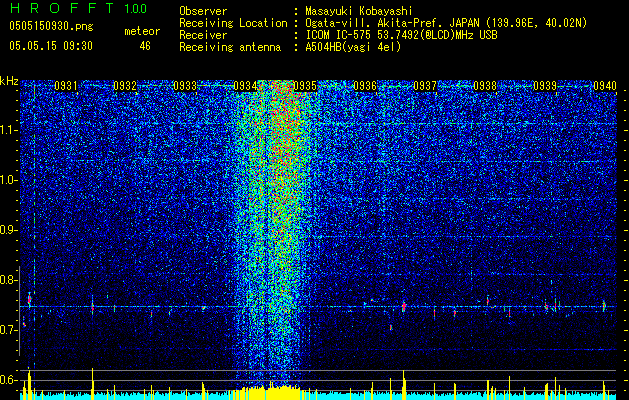The image size is (629, 400).
Task: Click the date stamp 05.05.15 09:30
Action: [x=51, y=46]
